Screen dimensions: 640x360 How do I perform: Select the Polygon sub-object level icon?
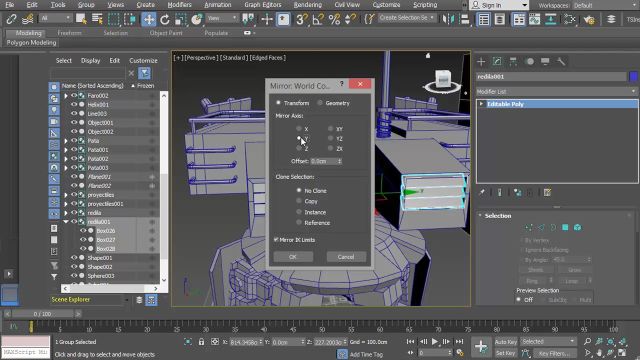[565, 227]
